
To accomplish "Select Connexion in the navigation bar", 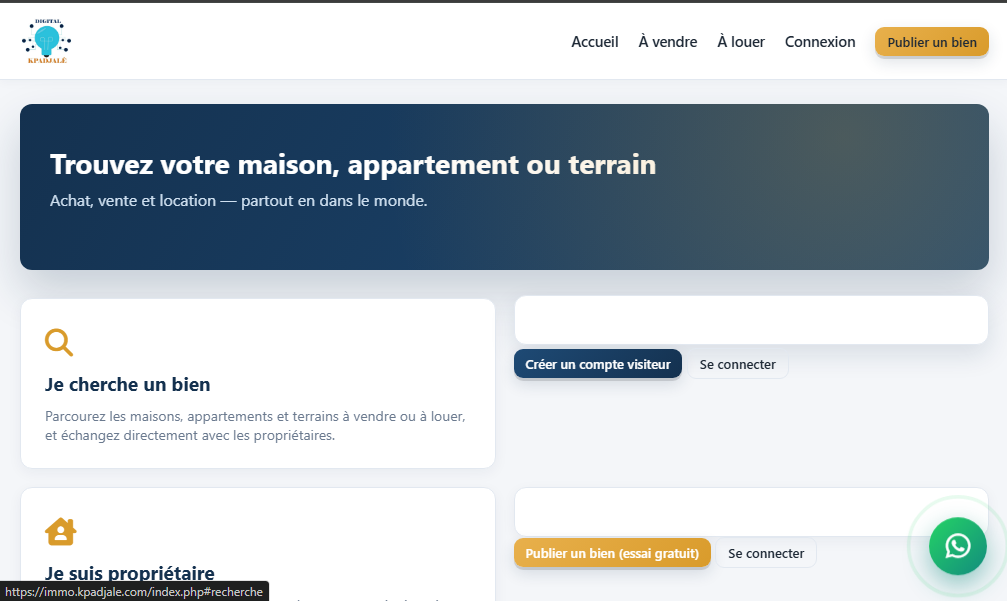I will 819,42.
